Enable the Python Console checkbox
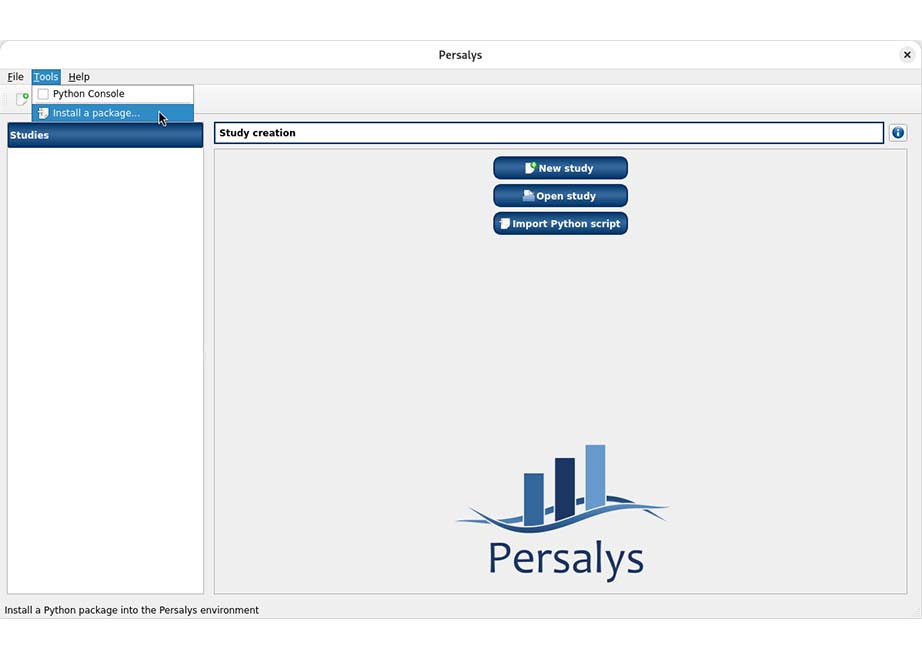The width and height of the screenshot is (922, 659). [x=43, y=94]
